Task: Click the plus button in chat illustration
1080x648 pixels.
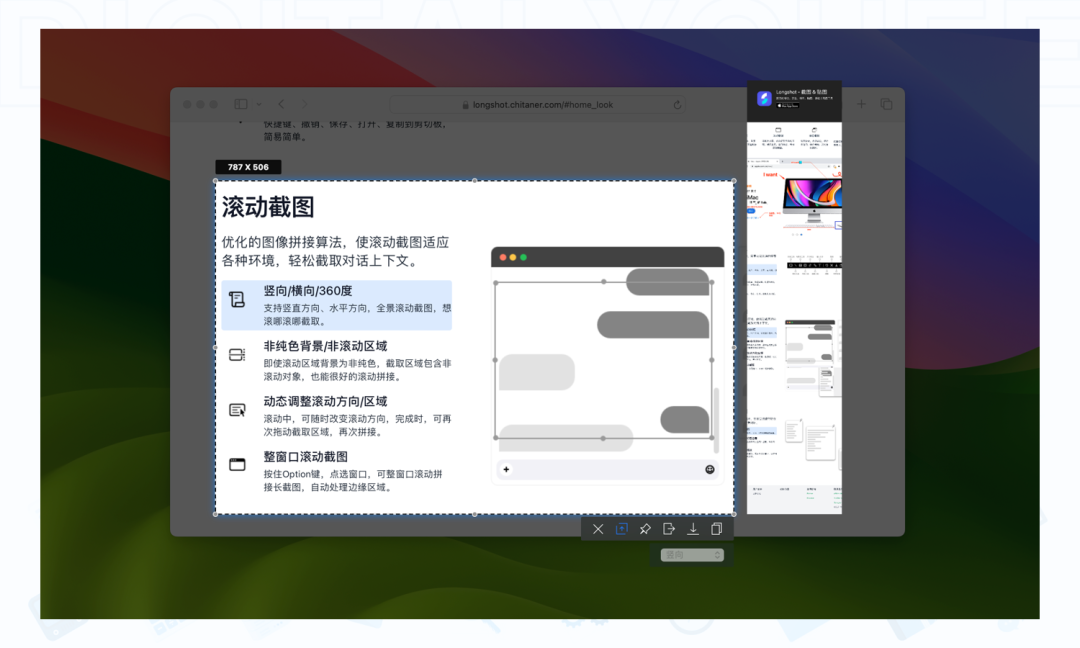Action: click(506, 470)
